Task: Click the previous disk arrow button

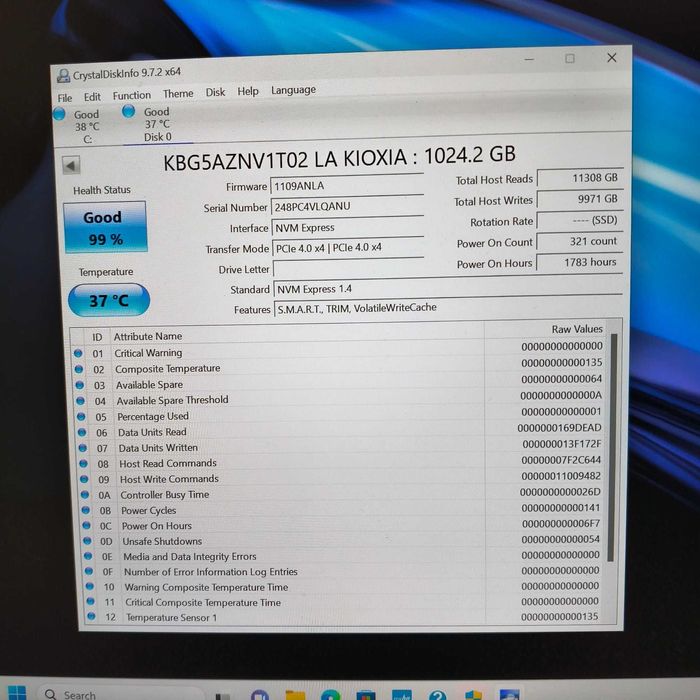Action: point(71,166)
